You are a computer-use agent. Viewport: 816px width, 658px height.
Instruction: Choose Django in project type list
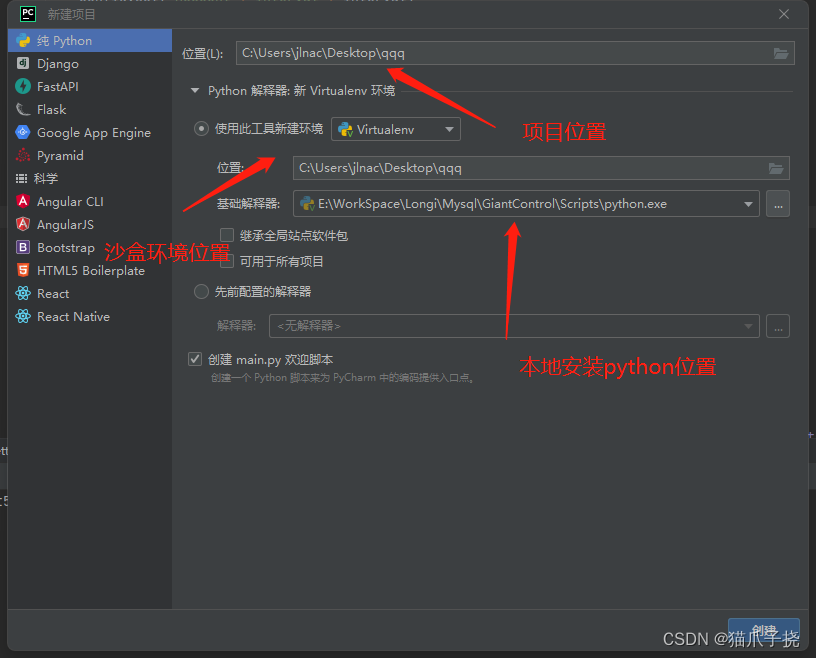coord(58,64)
